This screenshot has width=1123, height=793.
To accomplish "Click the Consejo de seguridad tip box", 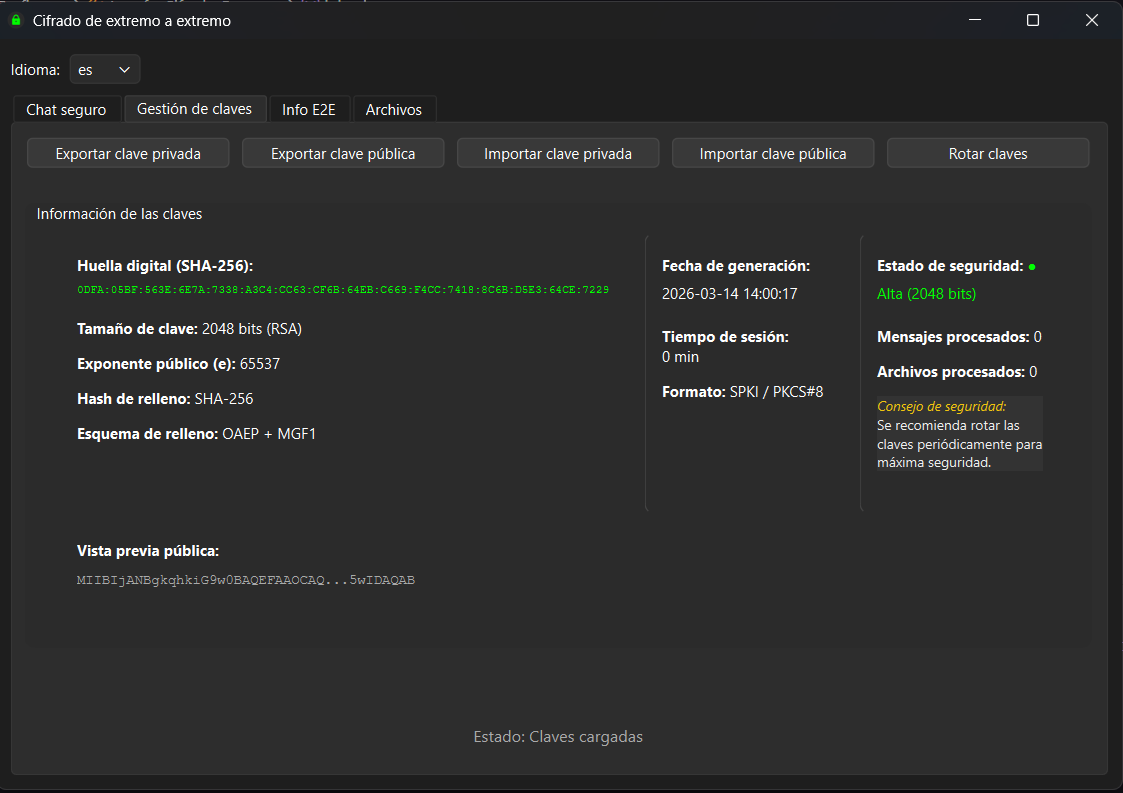I will [x=959, y=433].
